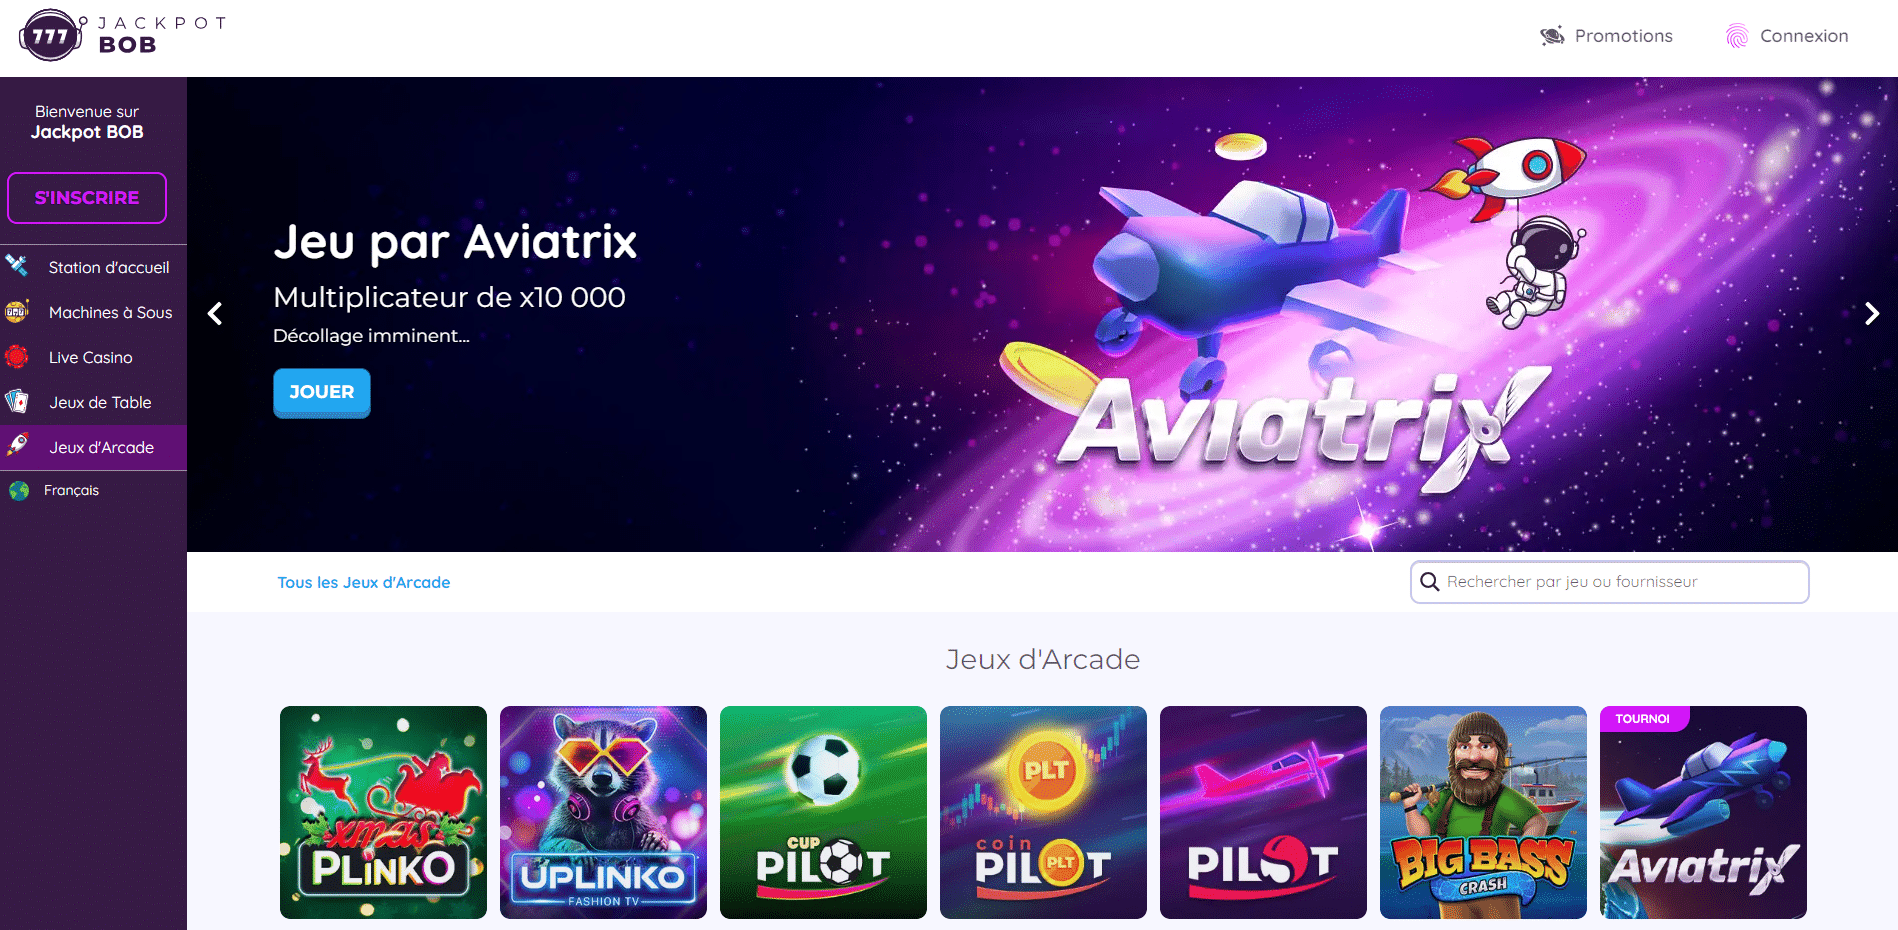Open the Xmas Plinko game thumbnail
The image size is (1898, 930).
click(383, 812)
